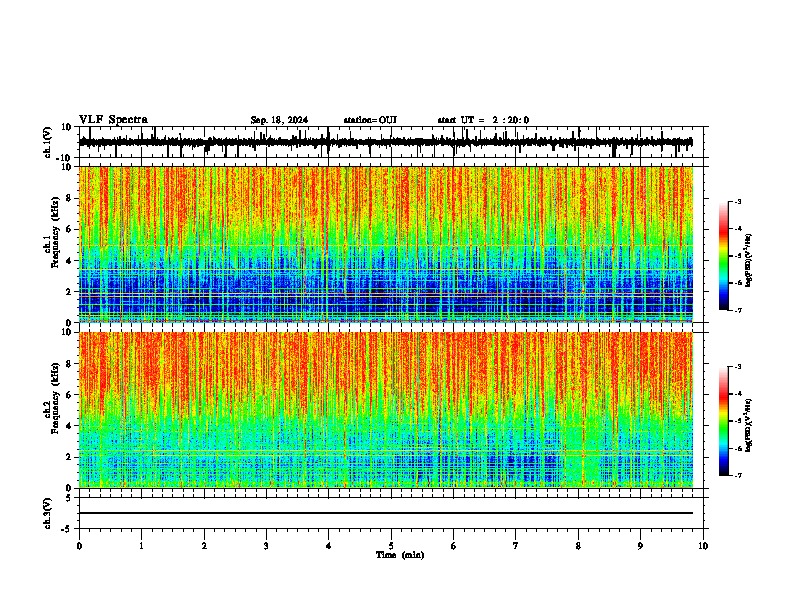Click time axis tick label 4
Image resolution: width=792 pixels, height=612 pixels.
tap(329, 546)
